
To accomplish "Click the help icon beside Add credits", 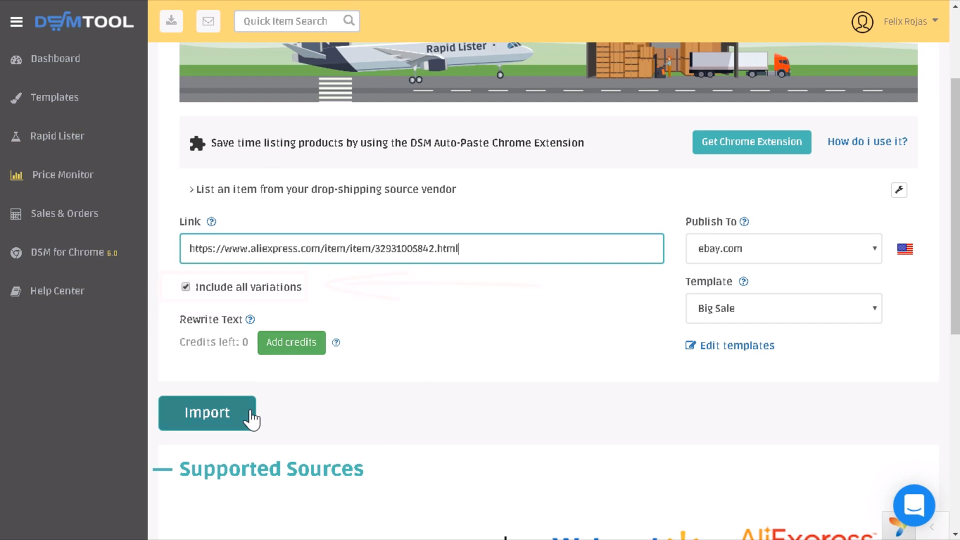I will [x=336, y=342].
